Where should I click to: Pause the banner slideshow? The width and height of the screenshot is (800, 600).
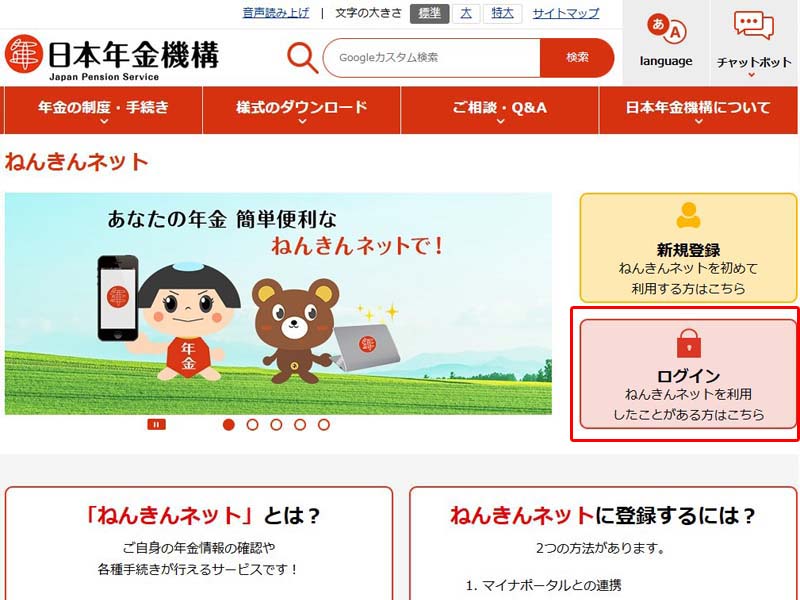[x=157, y=424]
